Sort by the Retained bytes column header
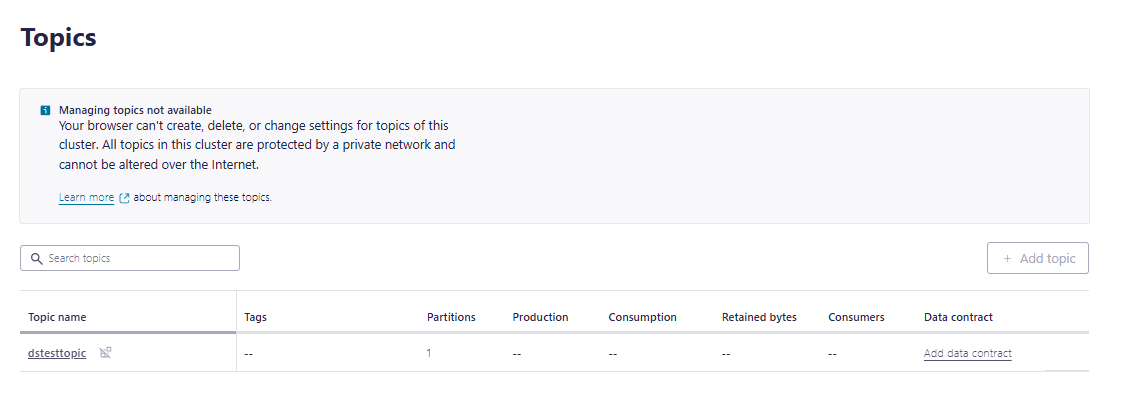The image size is (1129, 407). (x=759, y=317)
